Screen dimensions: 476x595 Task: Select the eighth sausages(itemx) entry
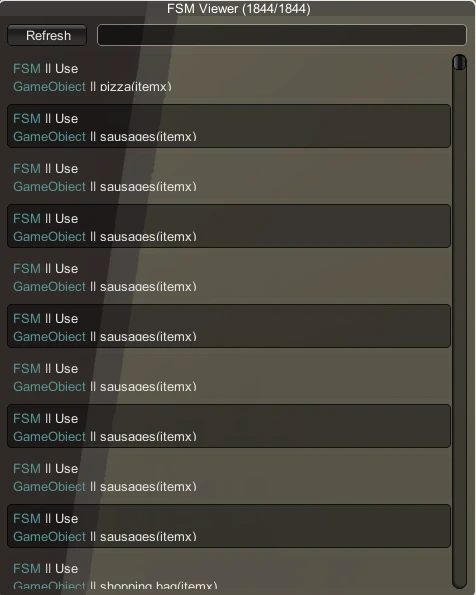[229, 476]
